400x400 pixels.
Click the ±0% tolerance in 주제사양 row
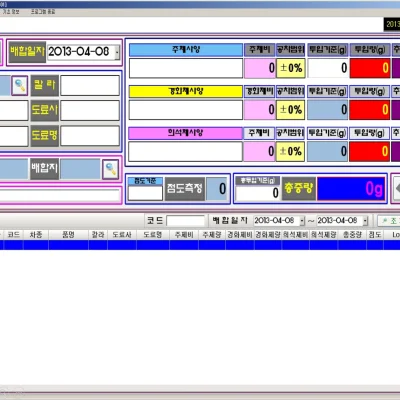point(291,68)
